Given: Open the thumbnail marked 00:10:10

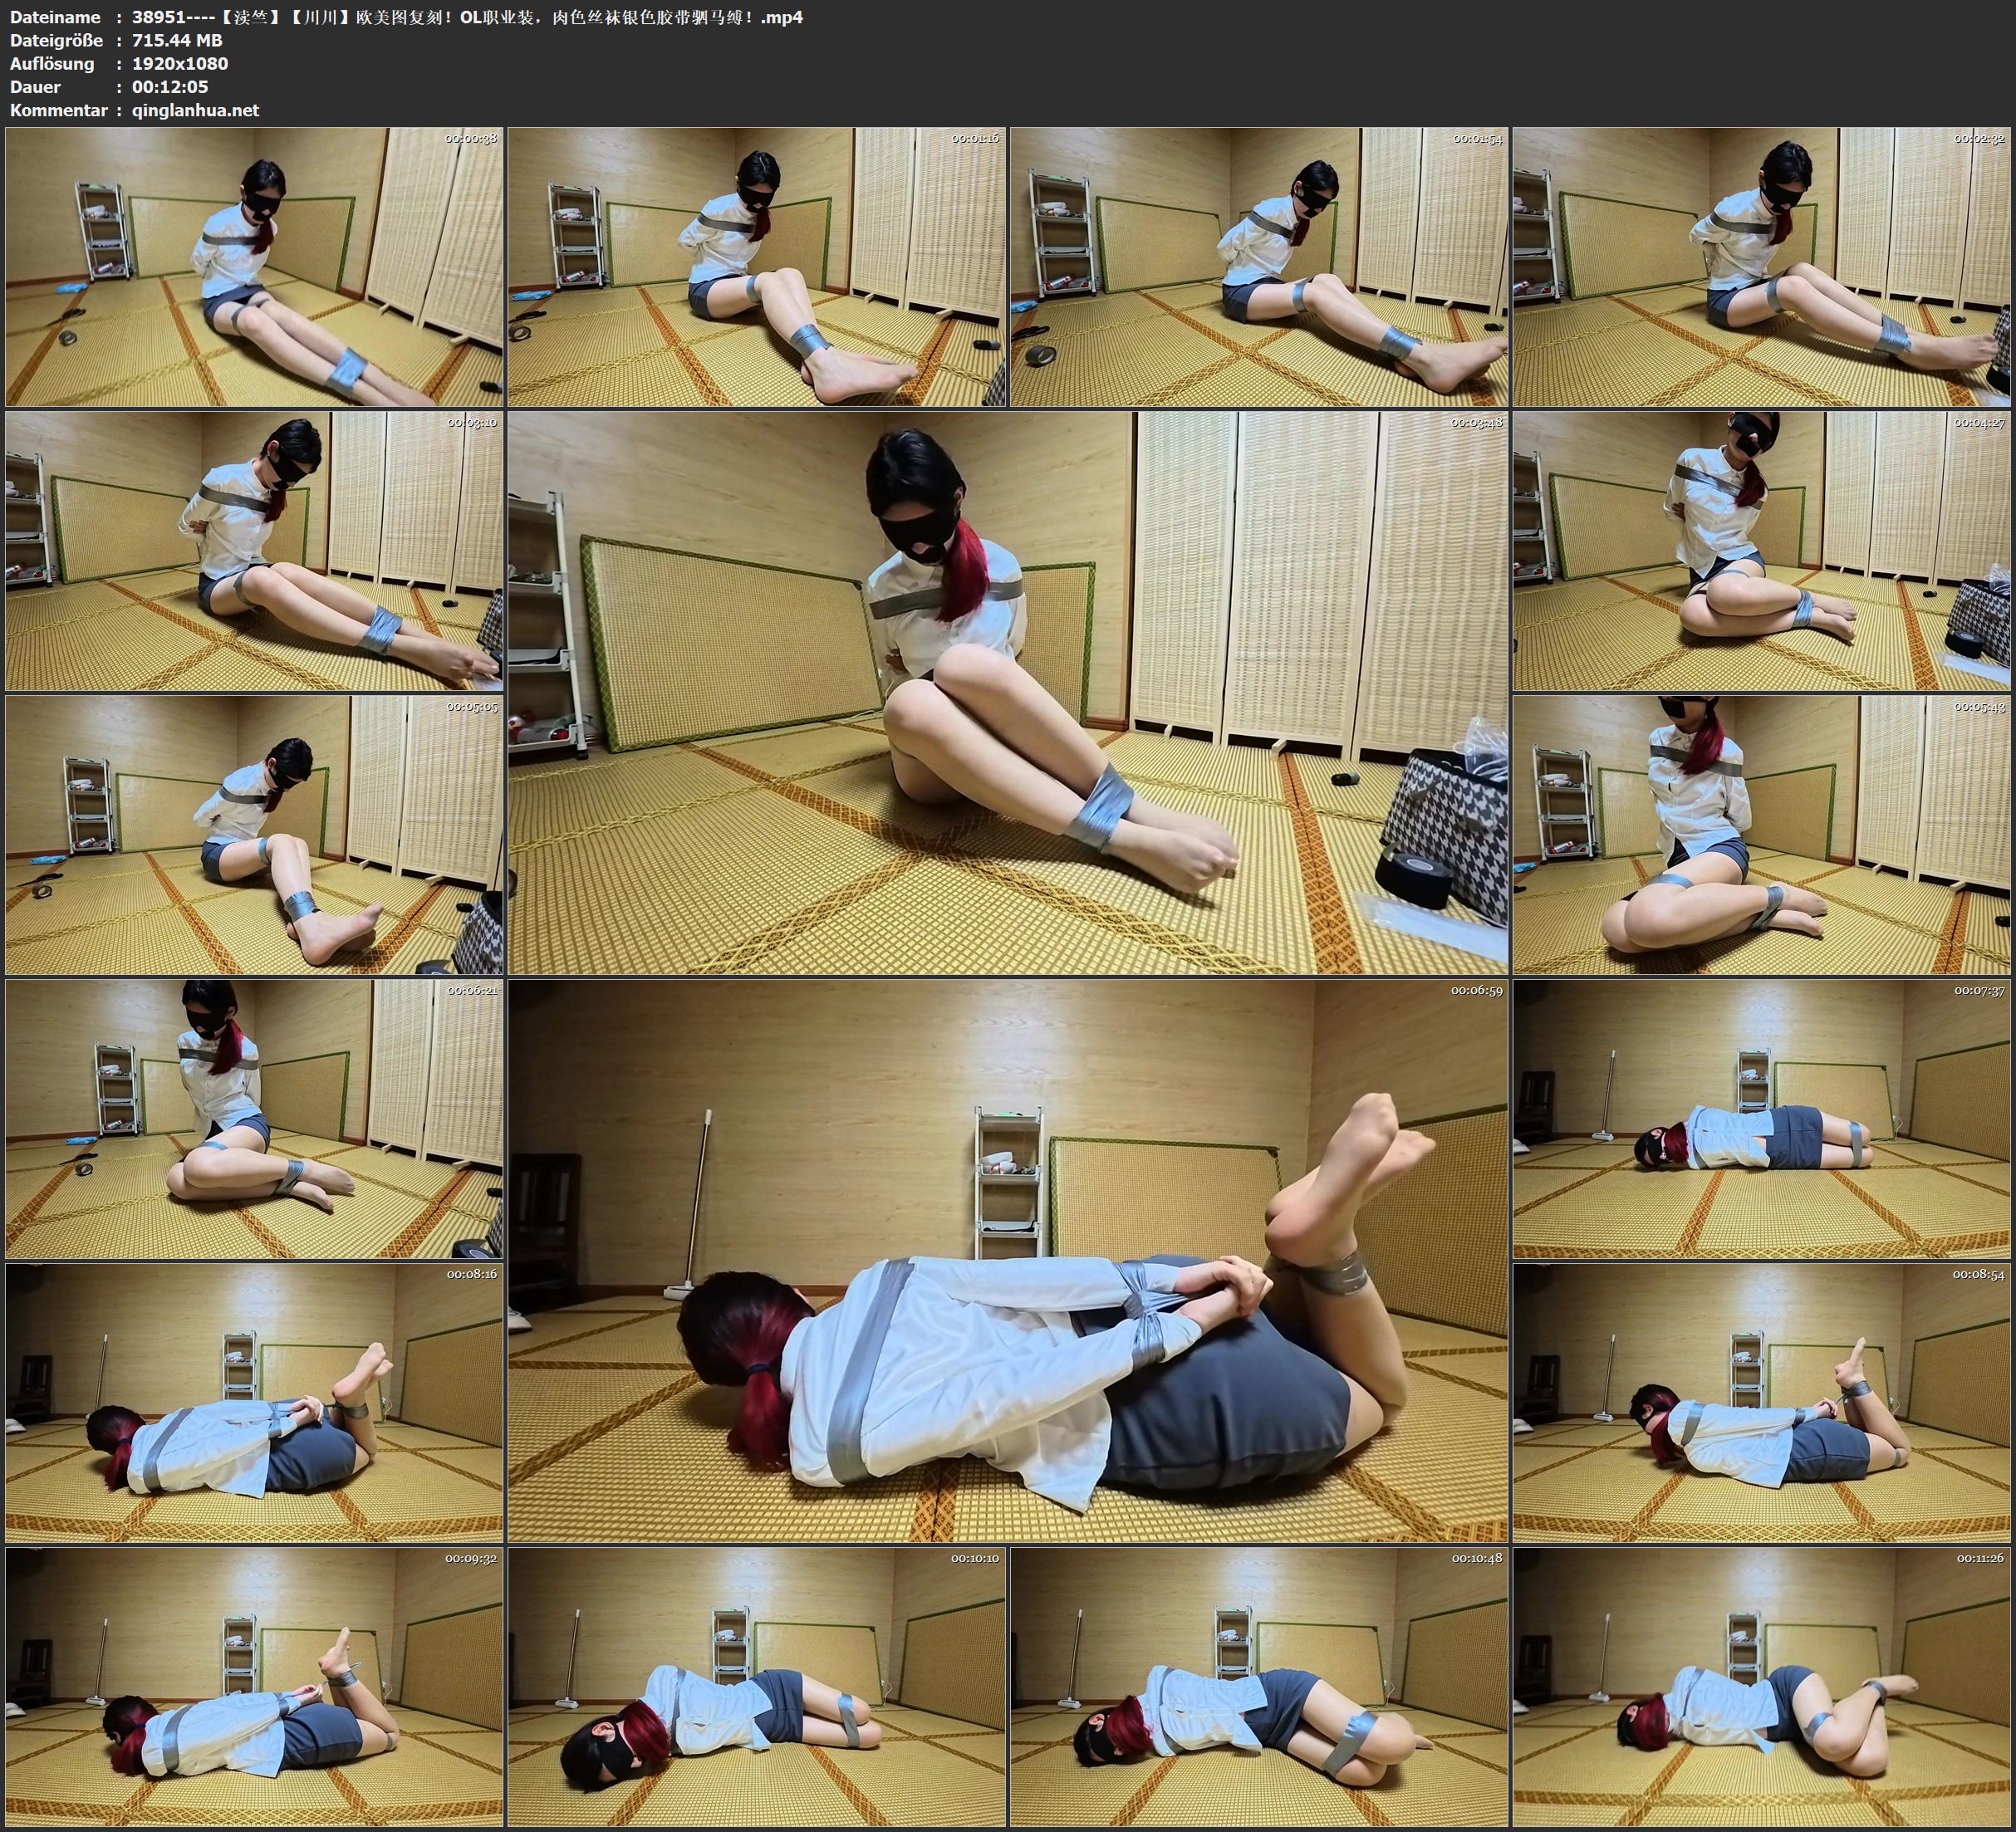Looking at the screenshot, I should 757,1687.
